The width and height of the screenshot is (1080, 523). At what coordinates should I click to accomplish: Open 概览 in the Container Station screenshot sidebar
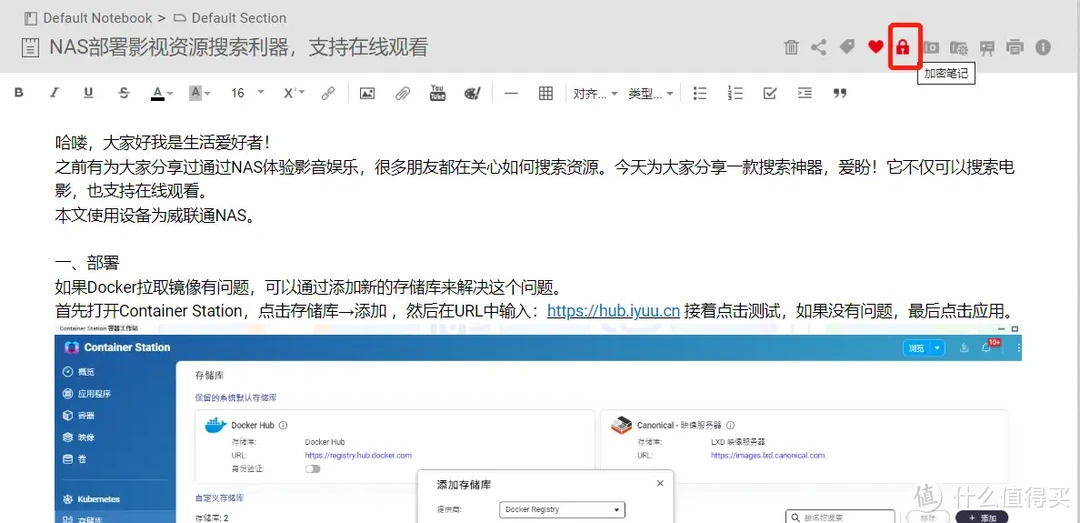click(x=86, y=372)
